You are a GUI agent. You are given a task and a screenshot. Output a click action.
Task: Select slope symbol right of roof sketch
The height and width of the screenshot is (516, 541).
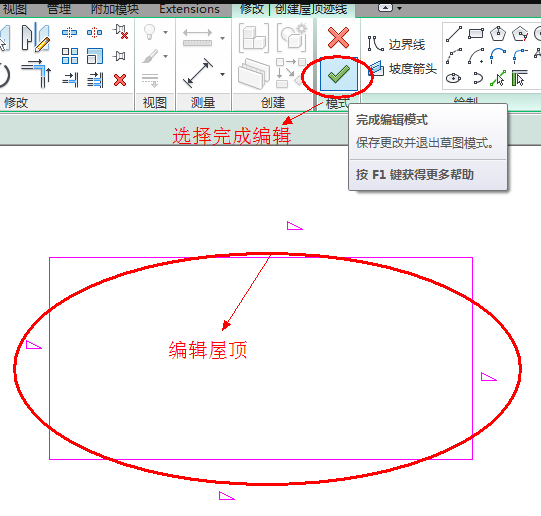tap(489, 377)
